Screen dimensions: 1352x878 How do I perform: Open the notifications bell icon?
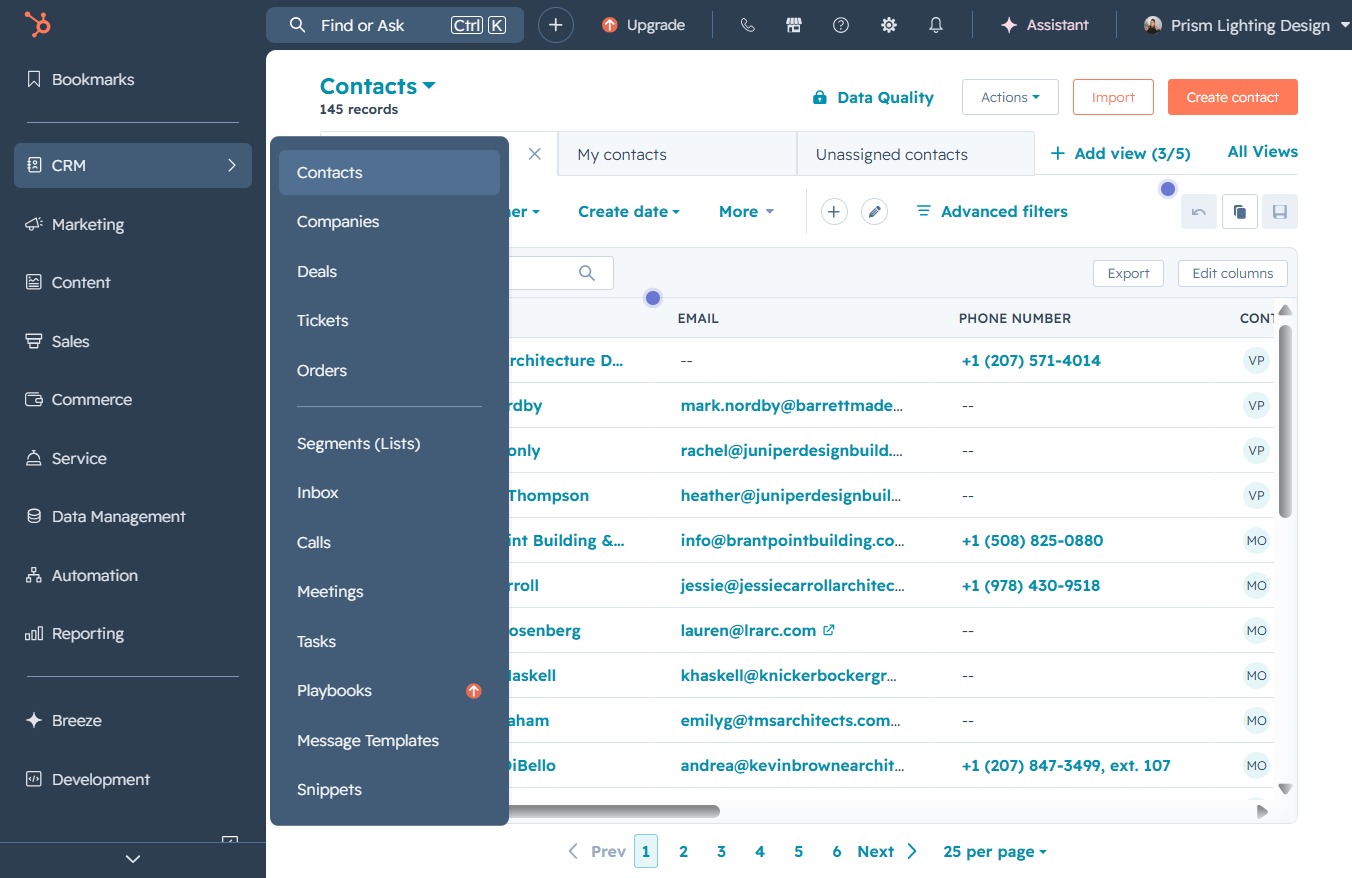pos(936,25)
